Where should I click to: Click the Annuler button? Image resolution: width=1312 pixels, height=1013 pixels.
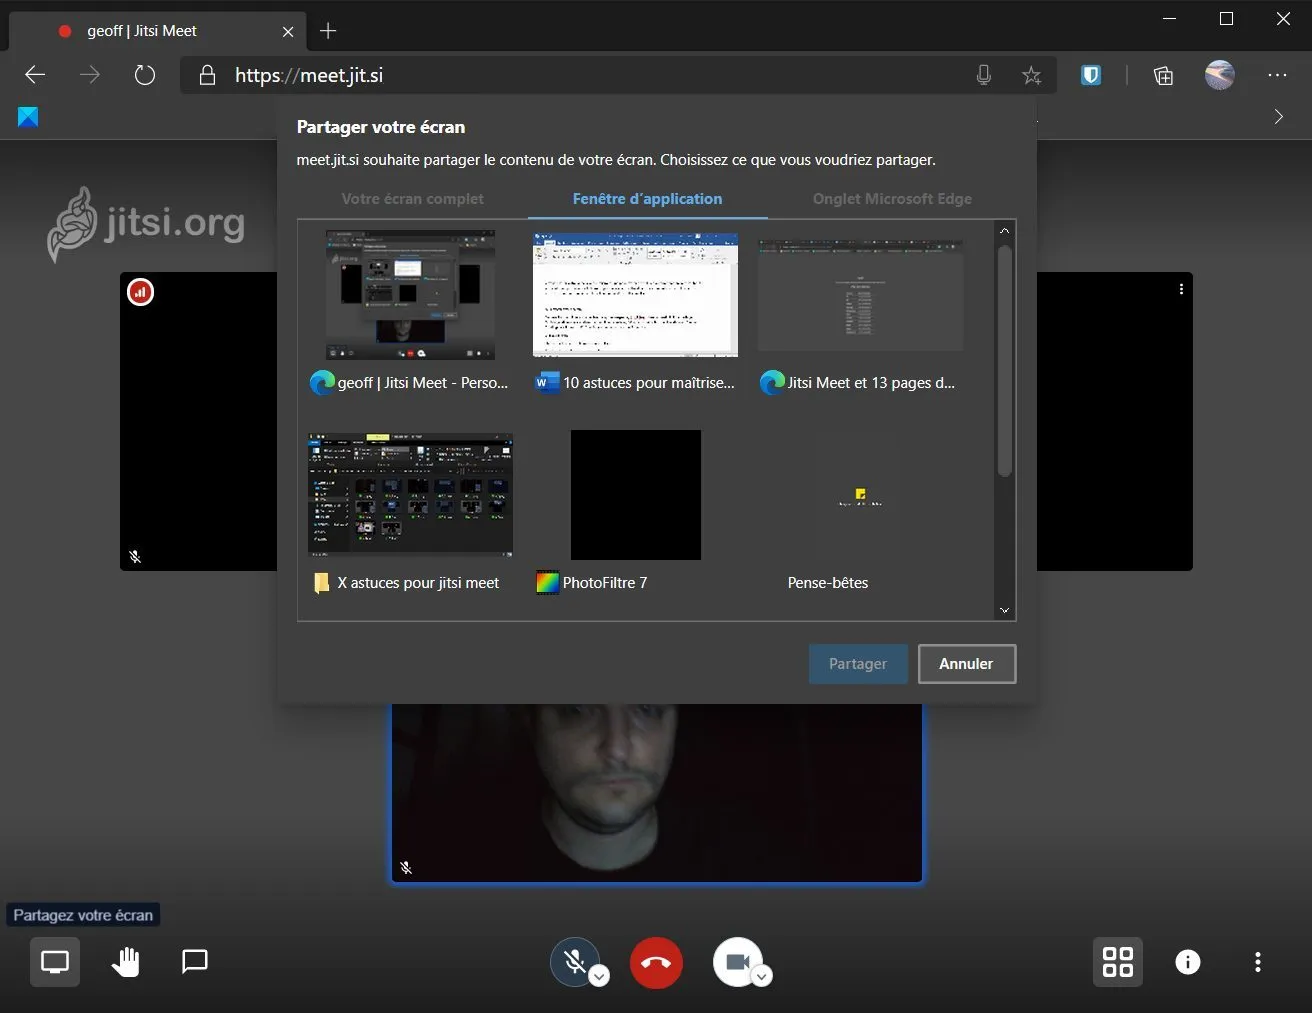coord(966,664)
